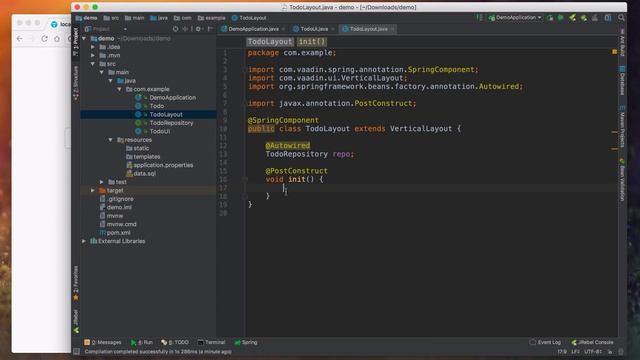
Task: Click the LF line separator status entry
Action: point(575,351)
